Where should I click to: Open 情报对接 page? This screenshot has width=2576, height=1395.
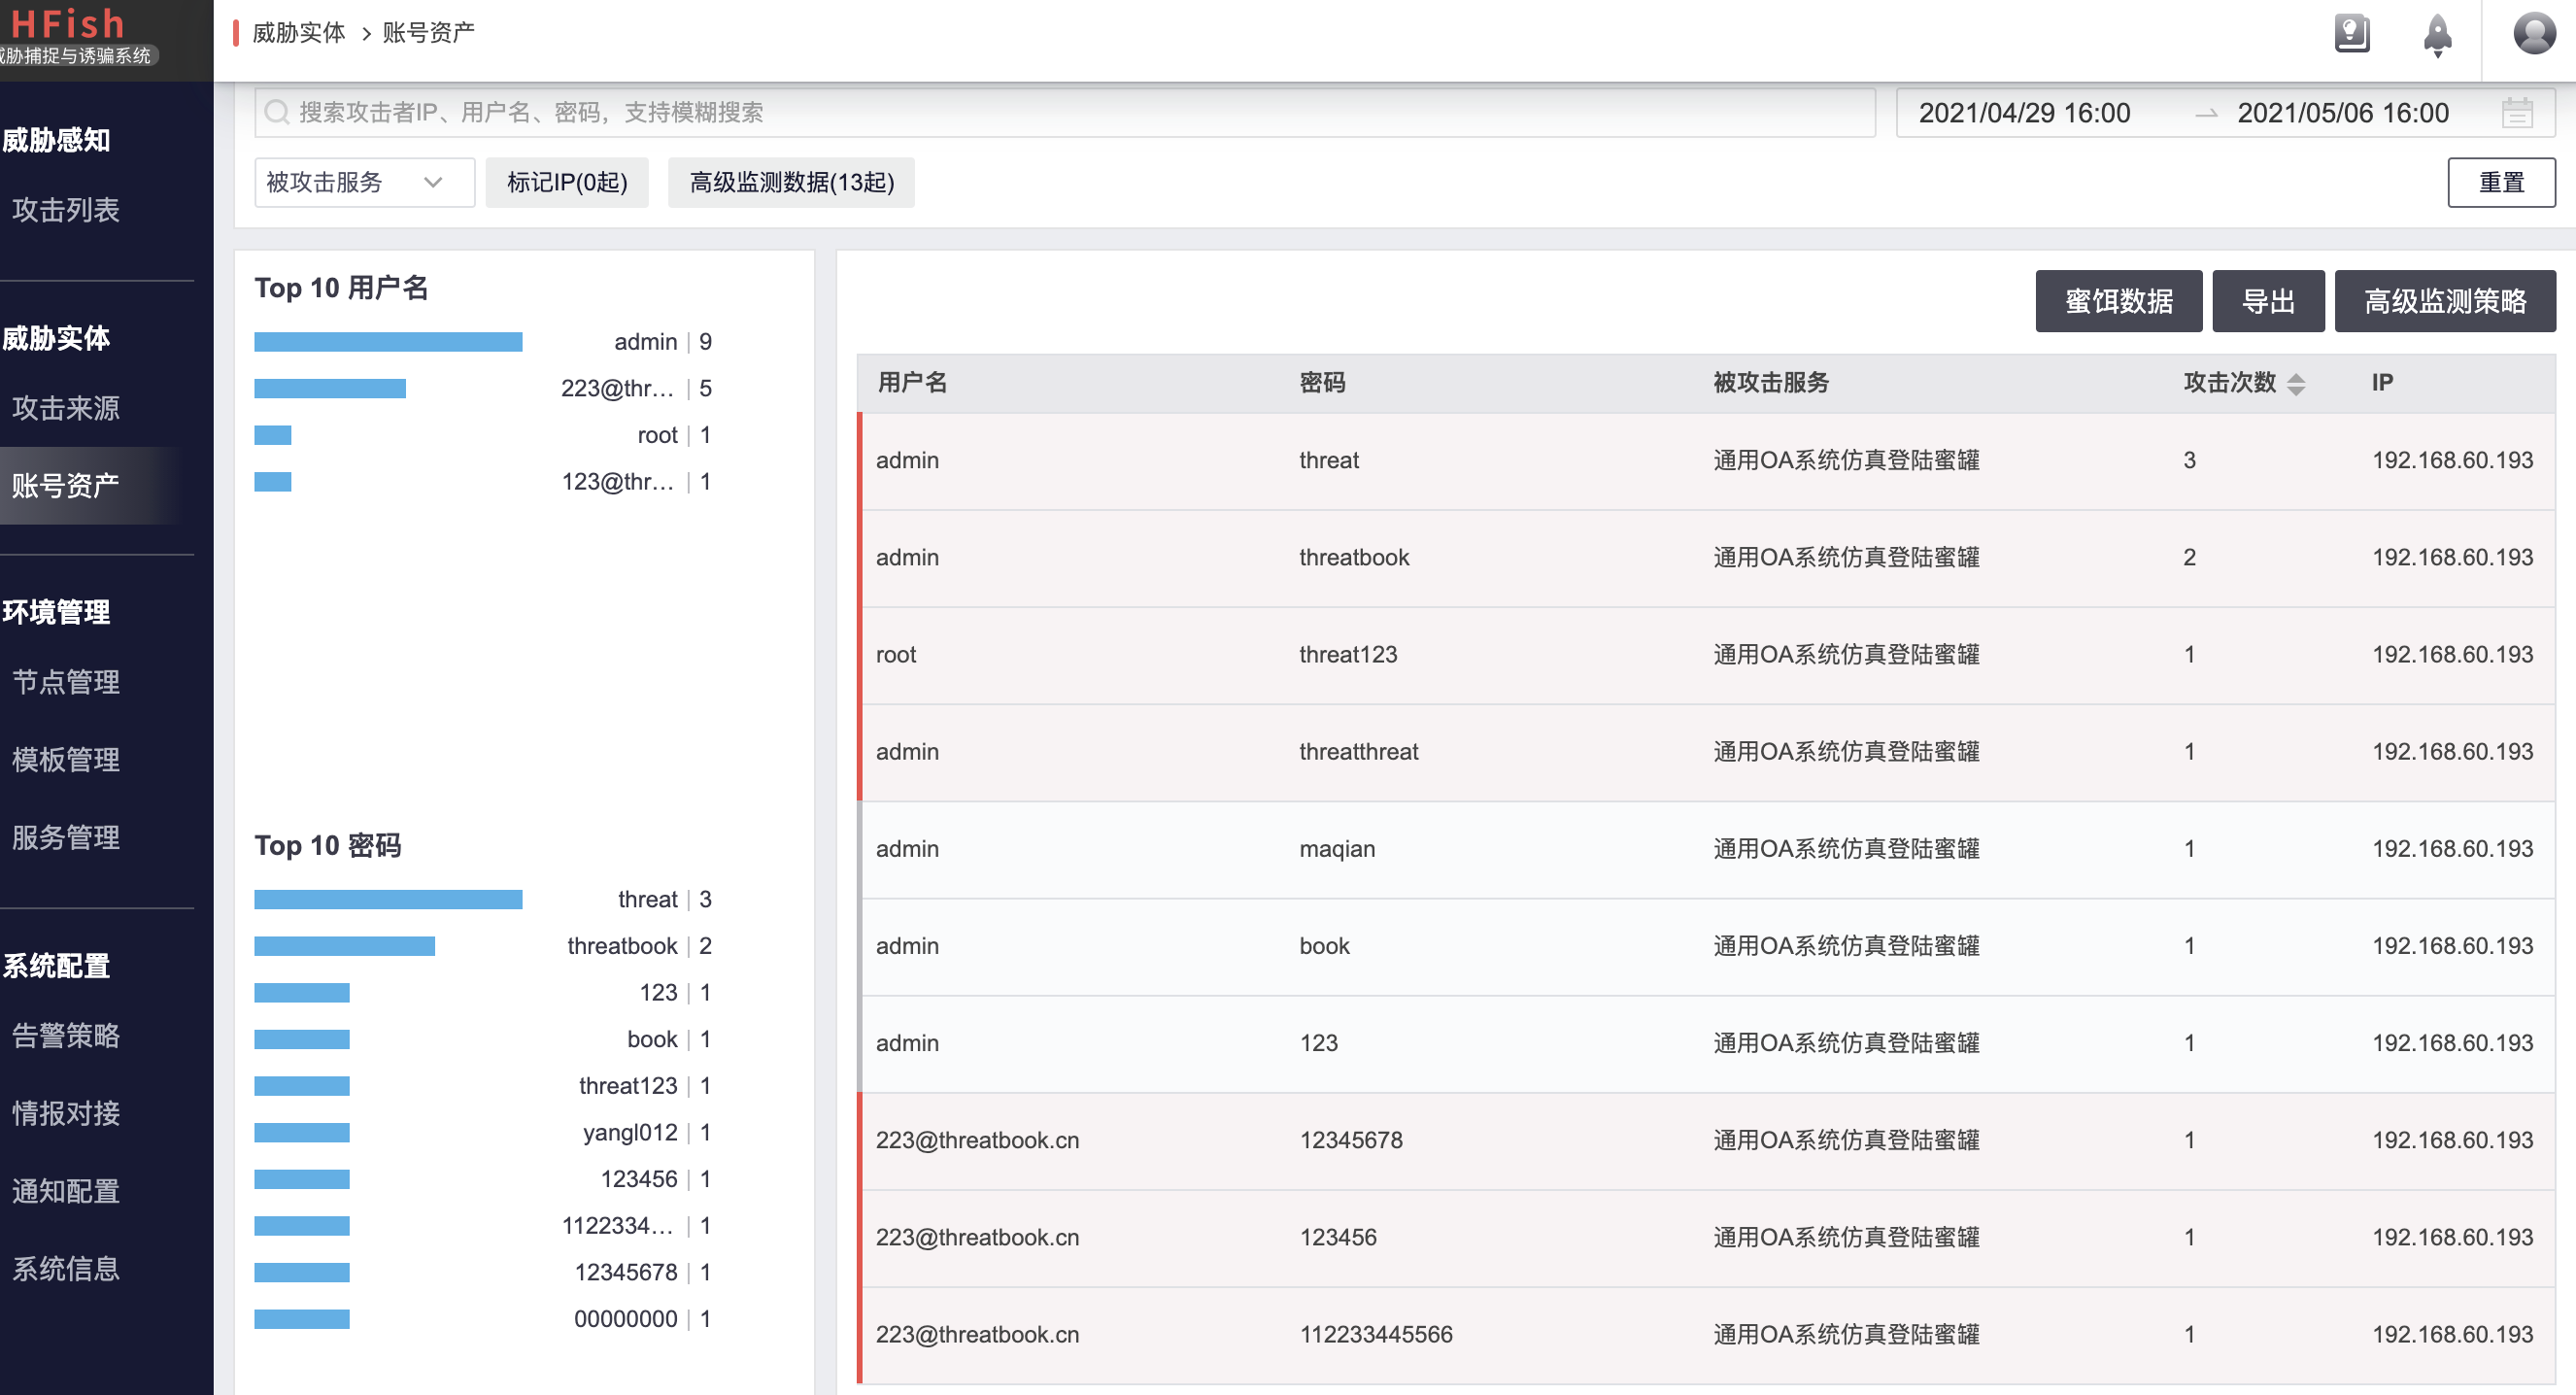(66, 1114)
